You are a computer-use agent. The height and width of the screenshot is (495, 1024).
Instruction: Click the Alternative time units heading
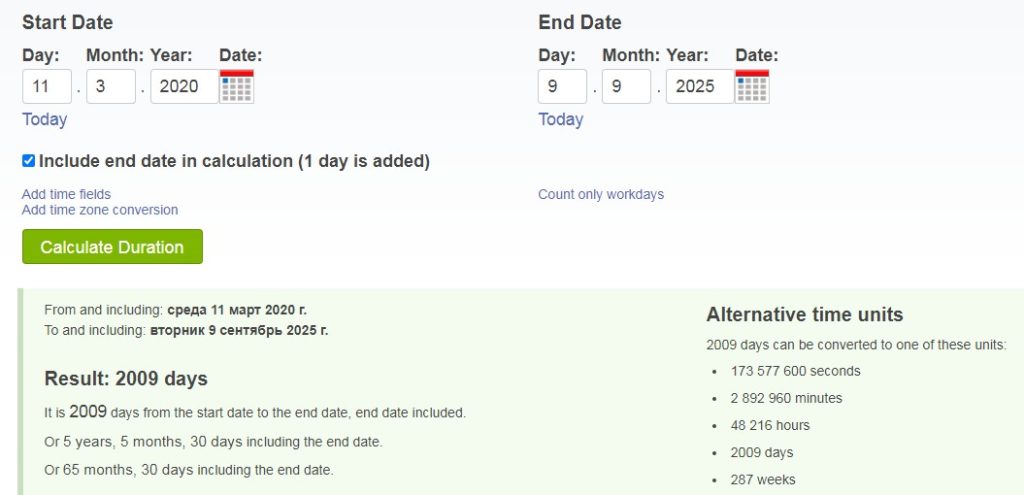[804, 315]
